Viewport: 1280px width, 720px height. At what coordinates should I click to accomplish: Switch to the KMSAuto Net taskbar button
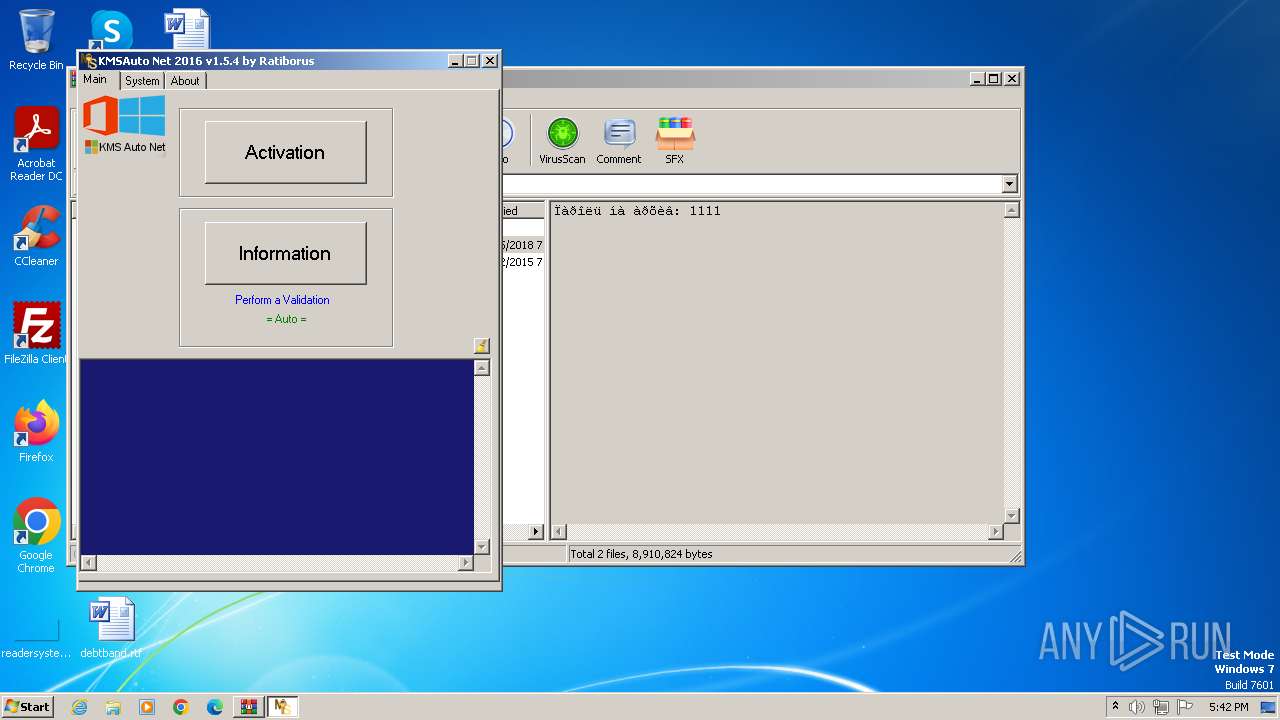tap(282, 707)
